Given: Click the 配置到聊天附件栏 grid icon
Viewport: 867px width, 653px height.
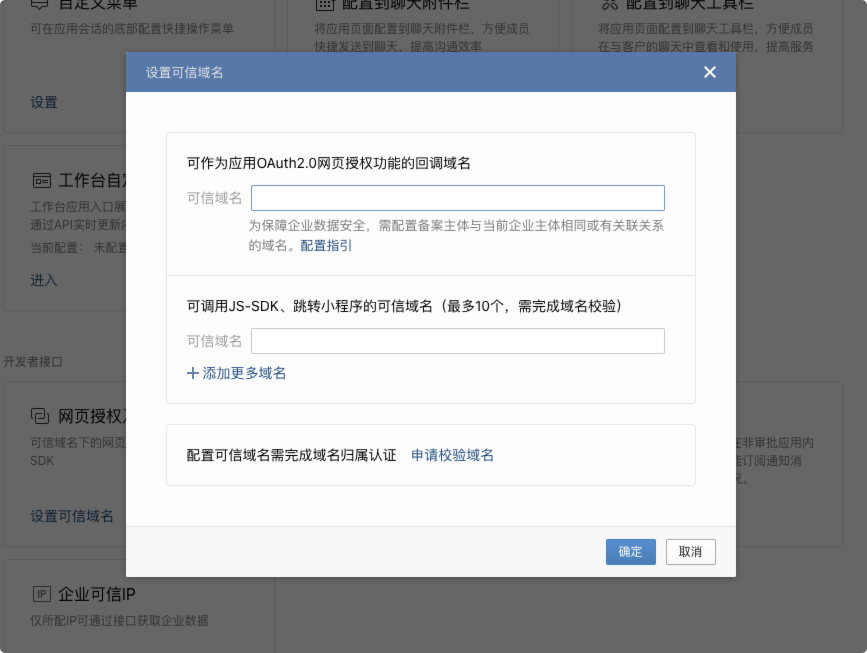Looking at the screenshot, I should (x=325, y=4).
